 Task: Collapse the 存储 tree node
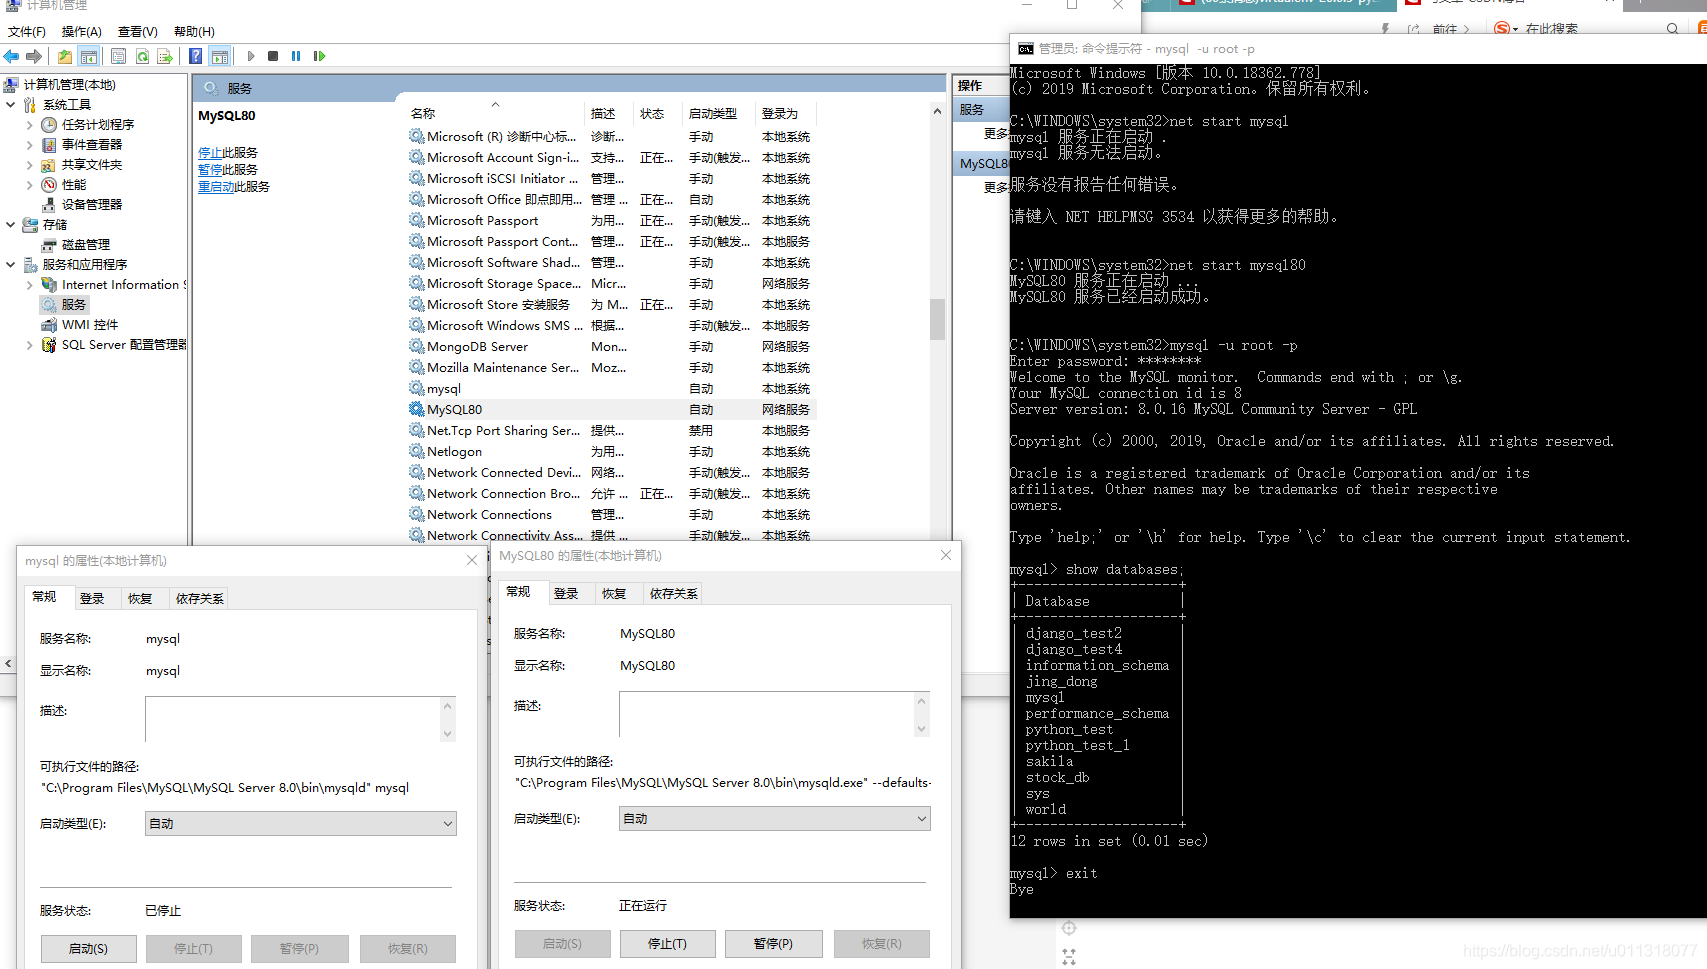click(x=11, y=224)
